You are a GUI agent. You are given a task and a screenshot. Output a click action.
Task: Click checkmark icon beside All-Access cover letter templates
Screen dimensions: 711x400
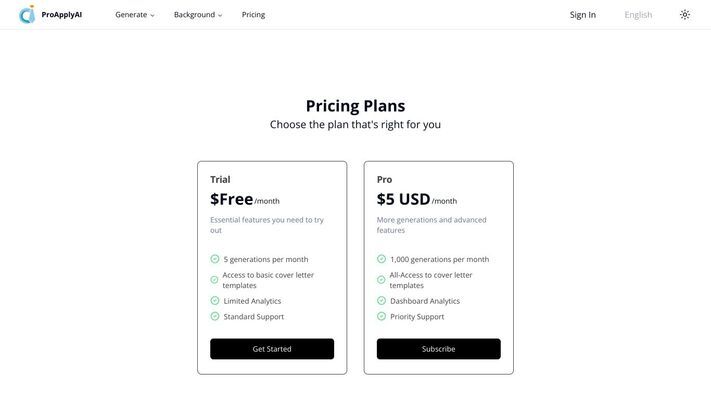[x=381, y=280]
